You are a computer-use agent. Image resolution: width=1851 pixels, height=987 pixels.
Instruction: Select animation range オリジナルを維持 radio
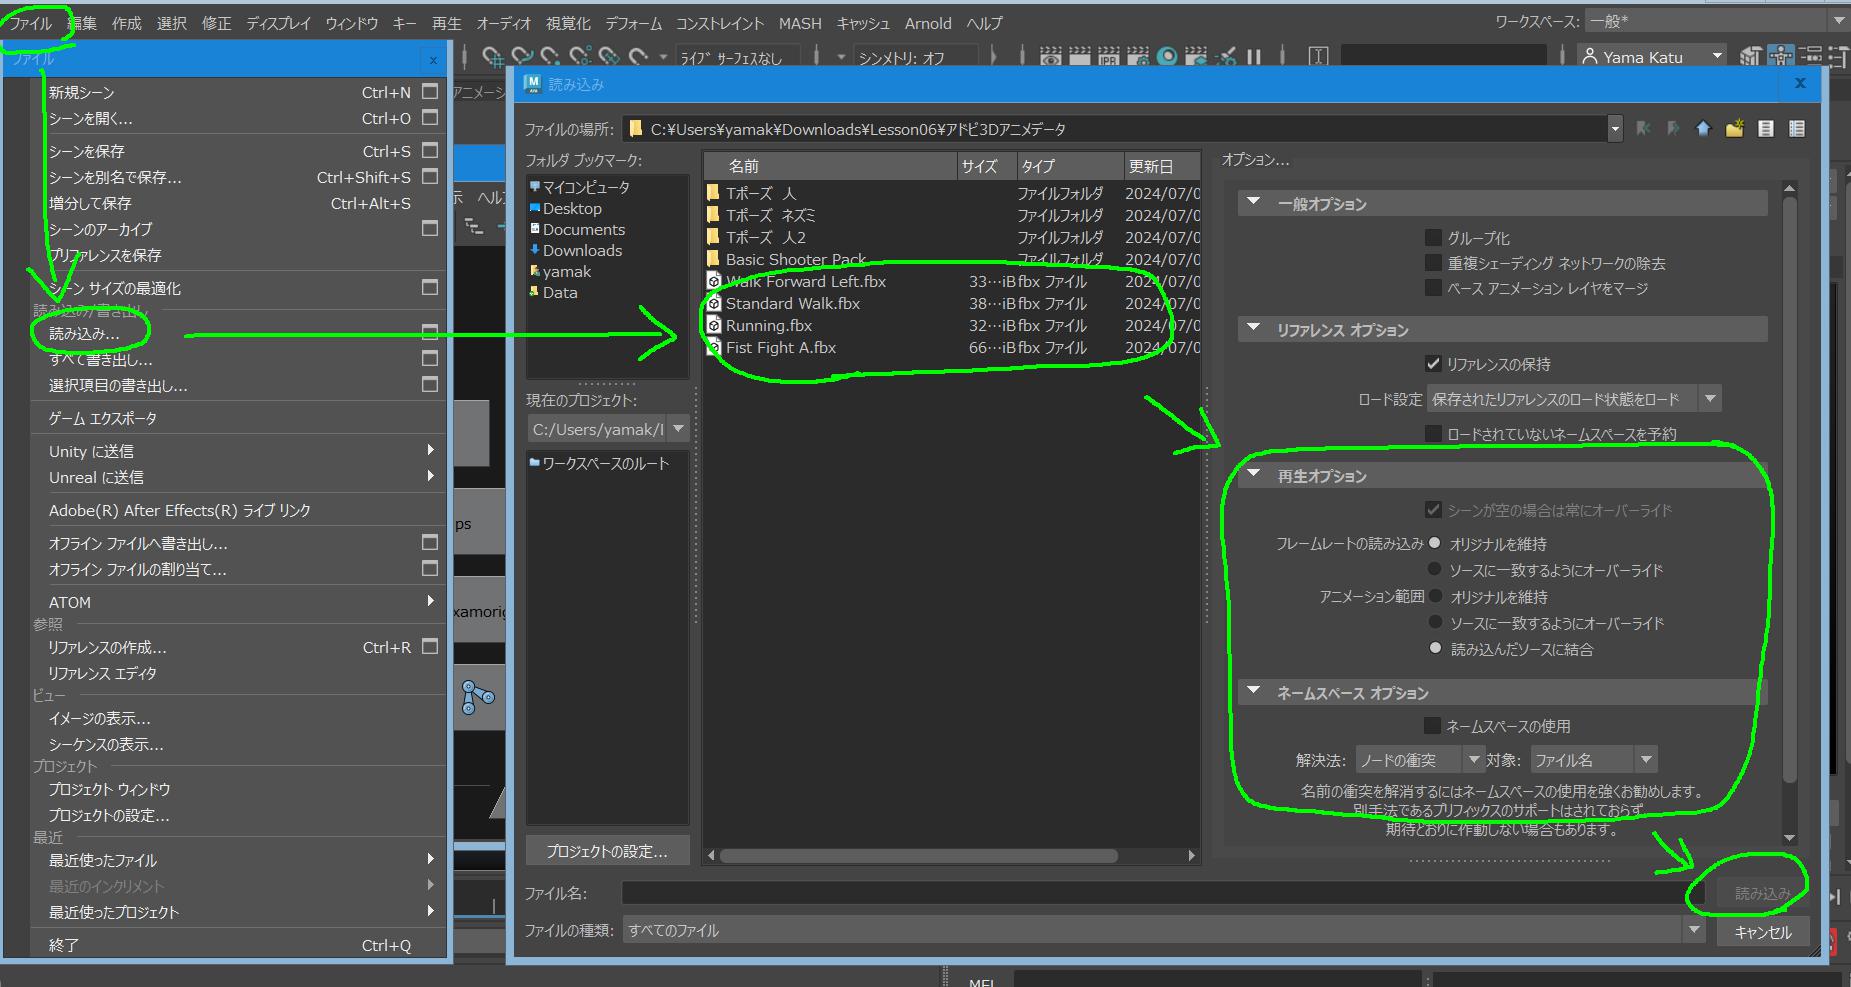point(1435,596)
